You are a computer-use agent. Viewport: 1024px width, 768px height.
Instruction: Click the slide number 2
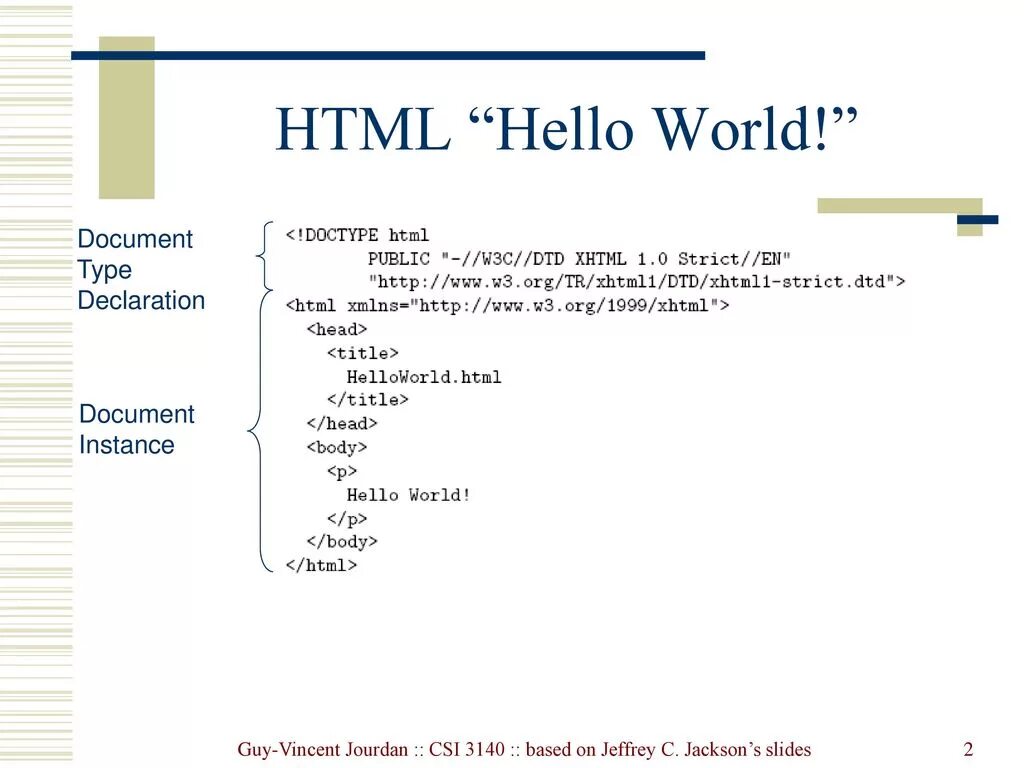tap(968, 749)
